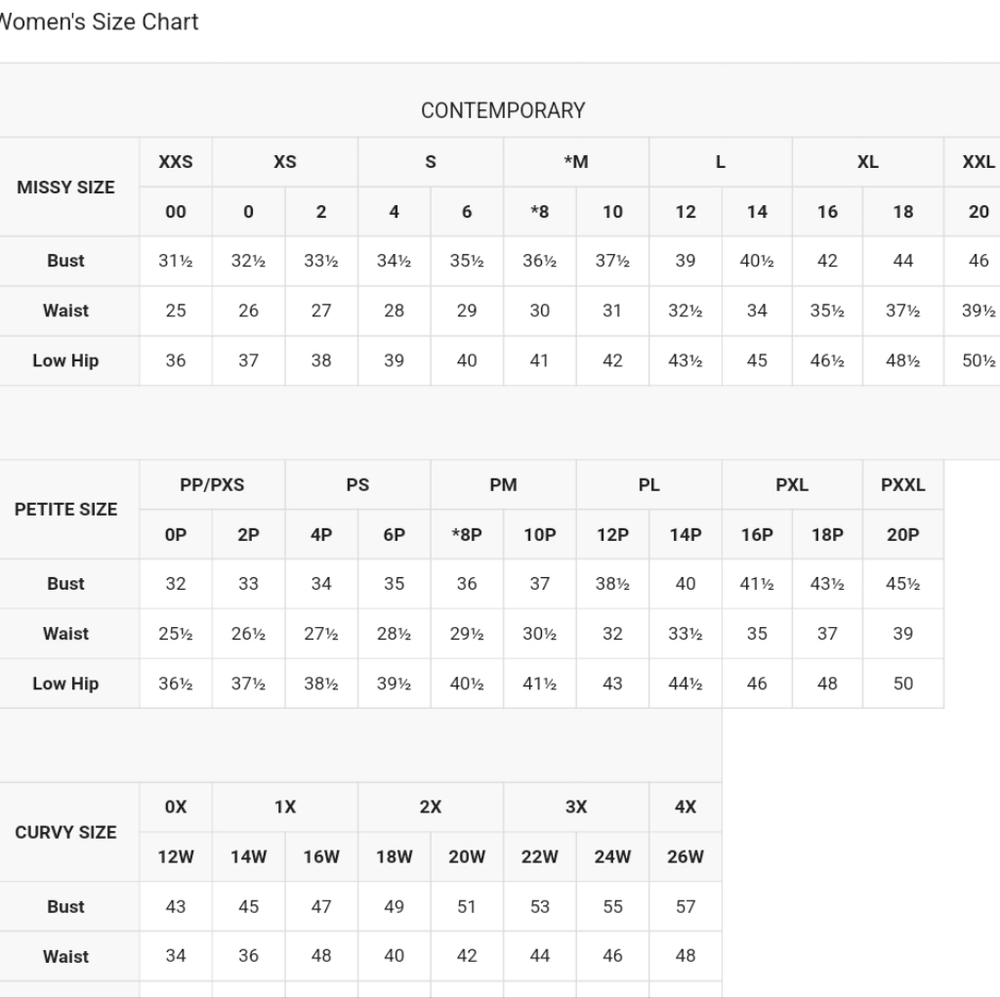This screenshot has width=1000, height=998.
Task: Click the 0X curvy column header
Action: click(x=175, y=807)
